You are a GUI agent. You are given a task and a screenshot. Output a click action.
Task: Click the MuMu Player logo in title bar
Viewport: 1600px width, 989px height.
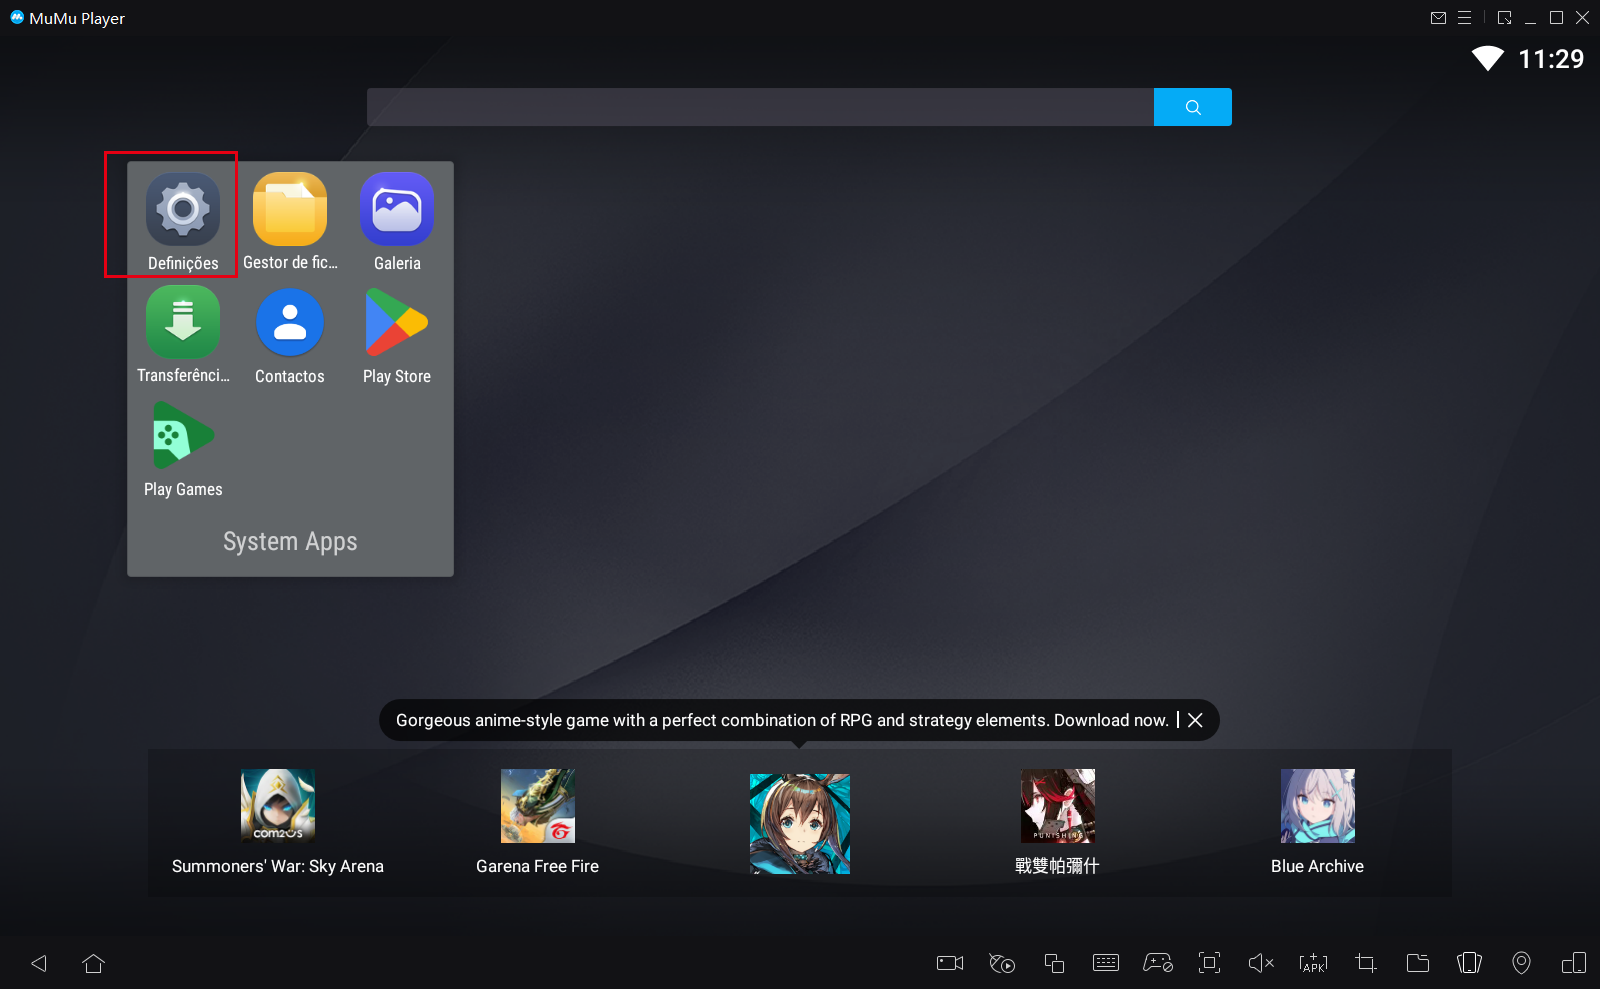(x=17, y=17)
